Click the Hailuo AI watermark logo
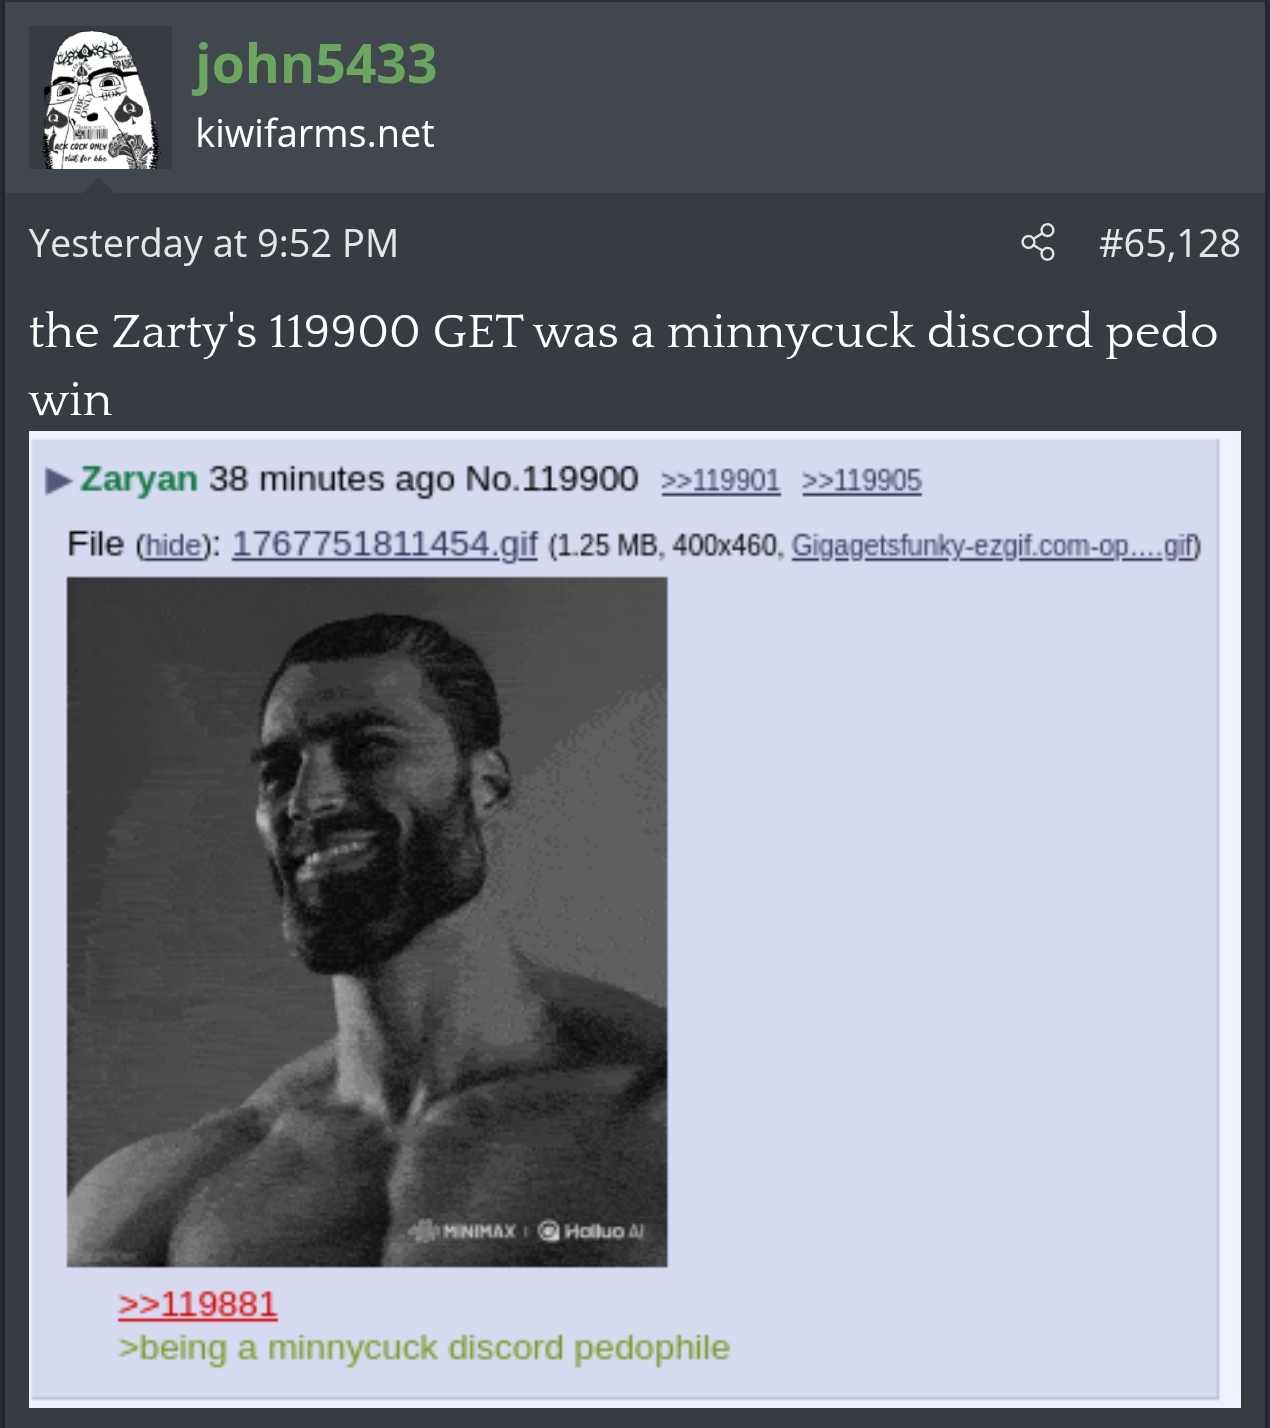 click(x=591, y=1231)
